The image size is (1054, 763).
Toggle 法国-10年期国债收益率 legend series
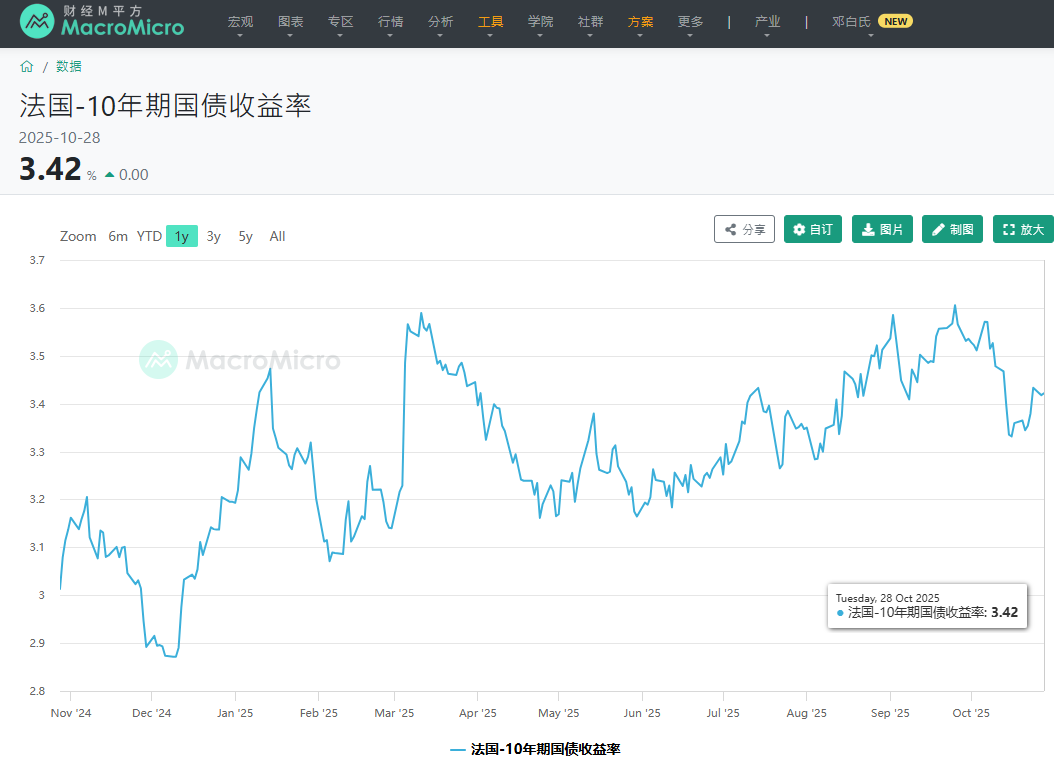536,749
